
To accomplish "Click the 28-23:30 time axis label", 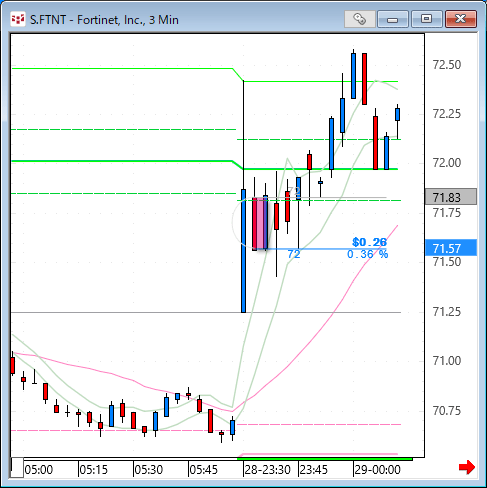I will (x=268, y=470).
